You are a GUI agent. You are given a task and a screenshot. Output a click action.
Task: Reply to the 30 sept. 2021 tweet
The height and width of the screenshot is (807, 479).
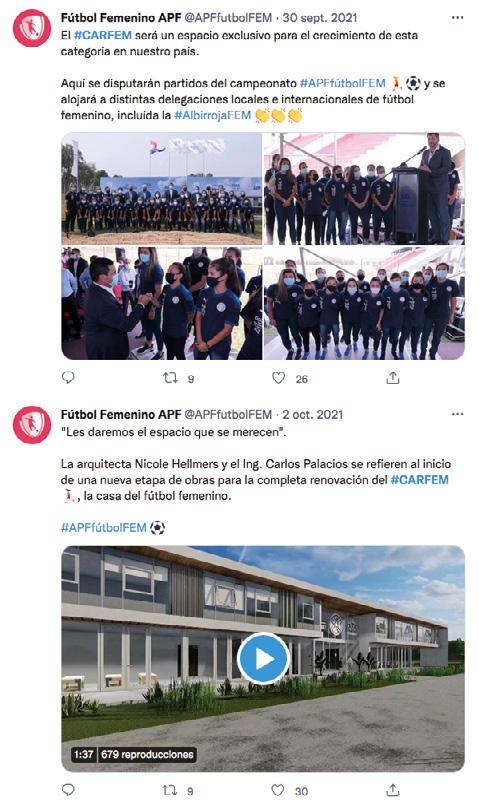tap(68, 378)
